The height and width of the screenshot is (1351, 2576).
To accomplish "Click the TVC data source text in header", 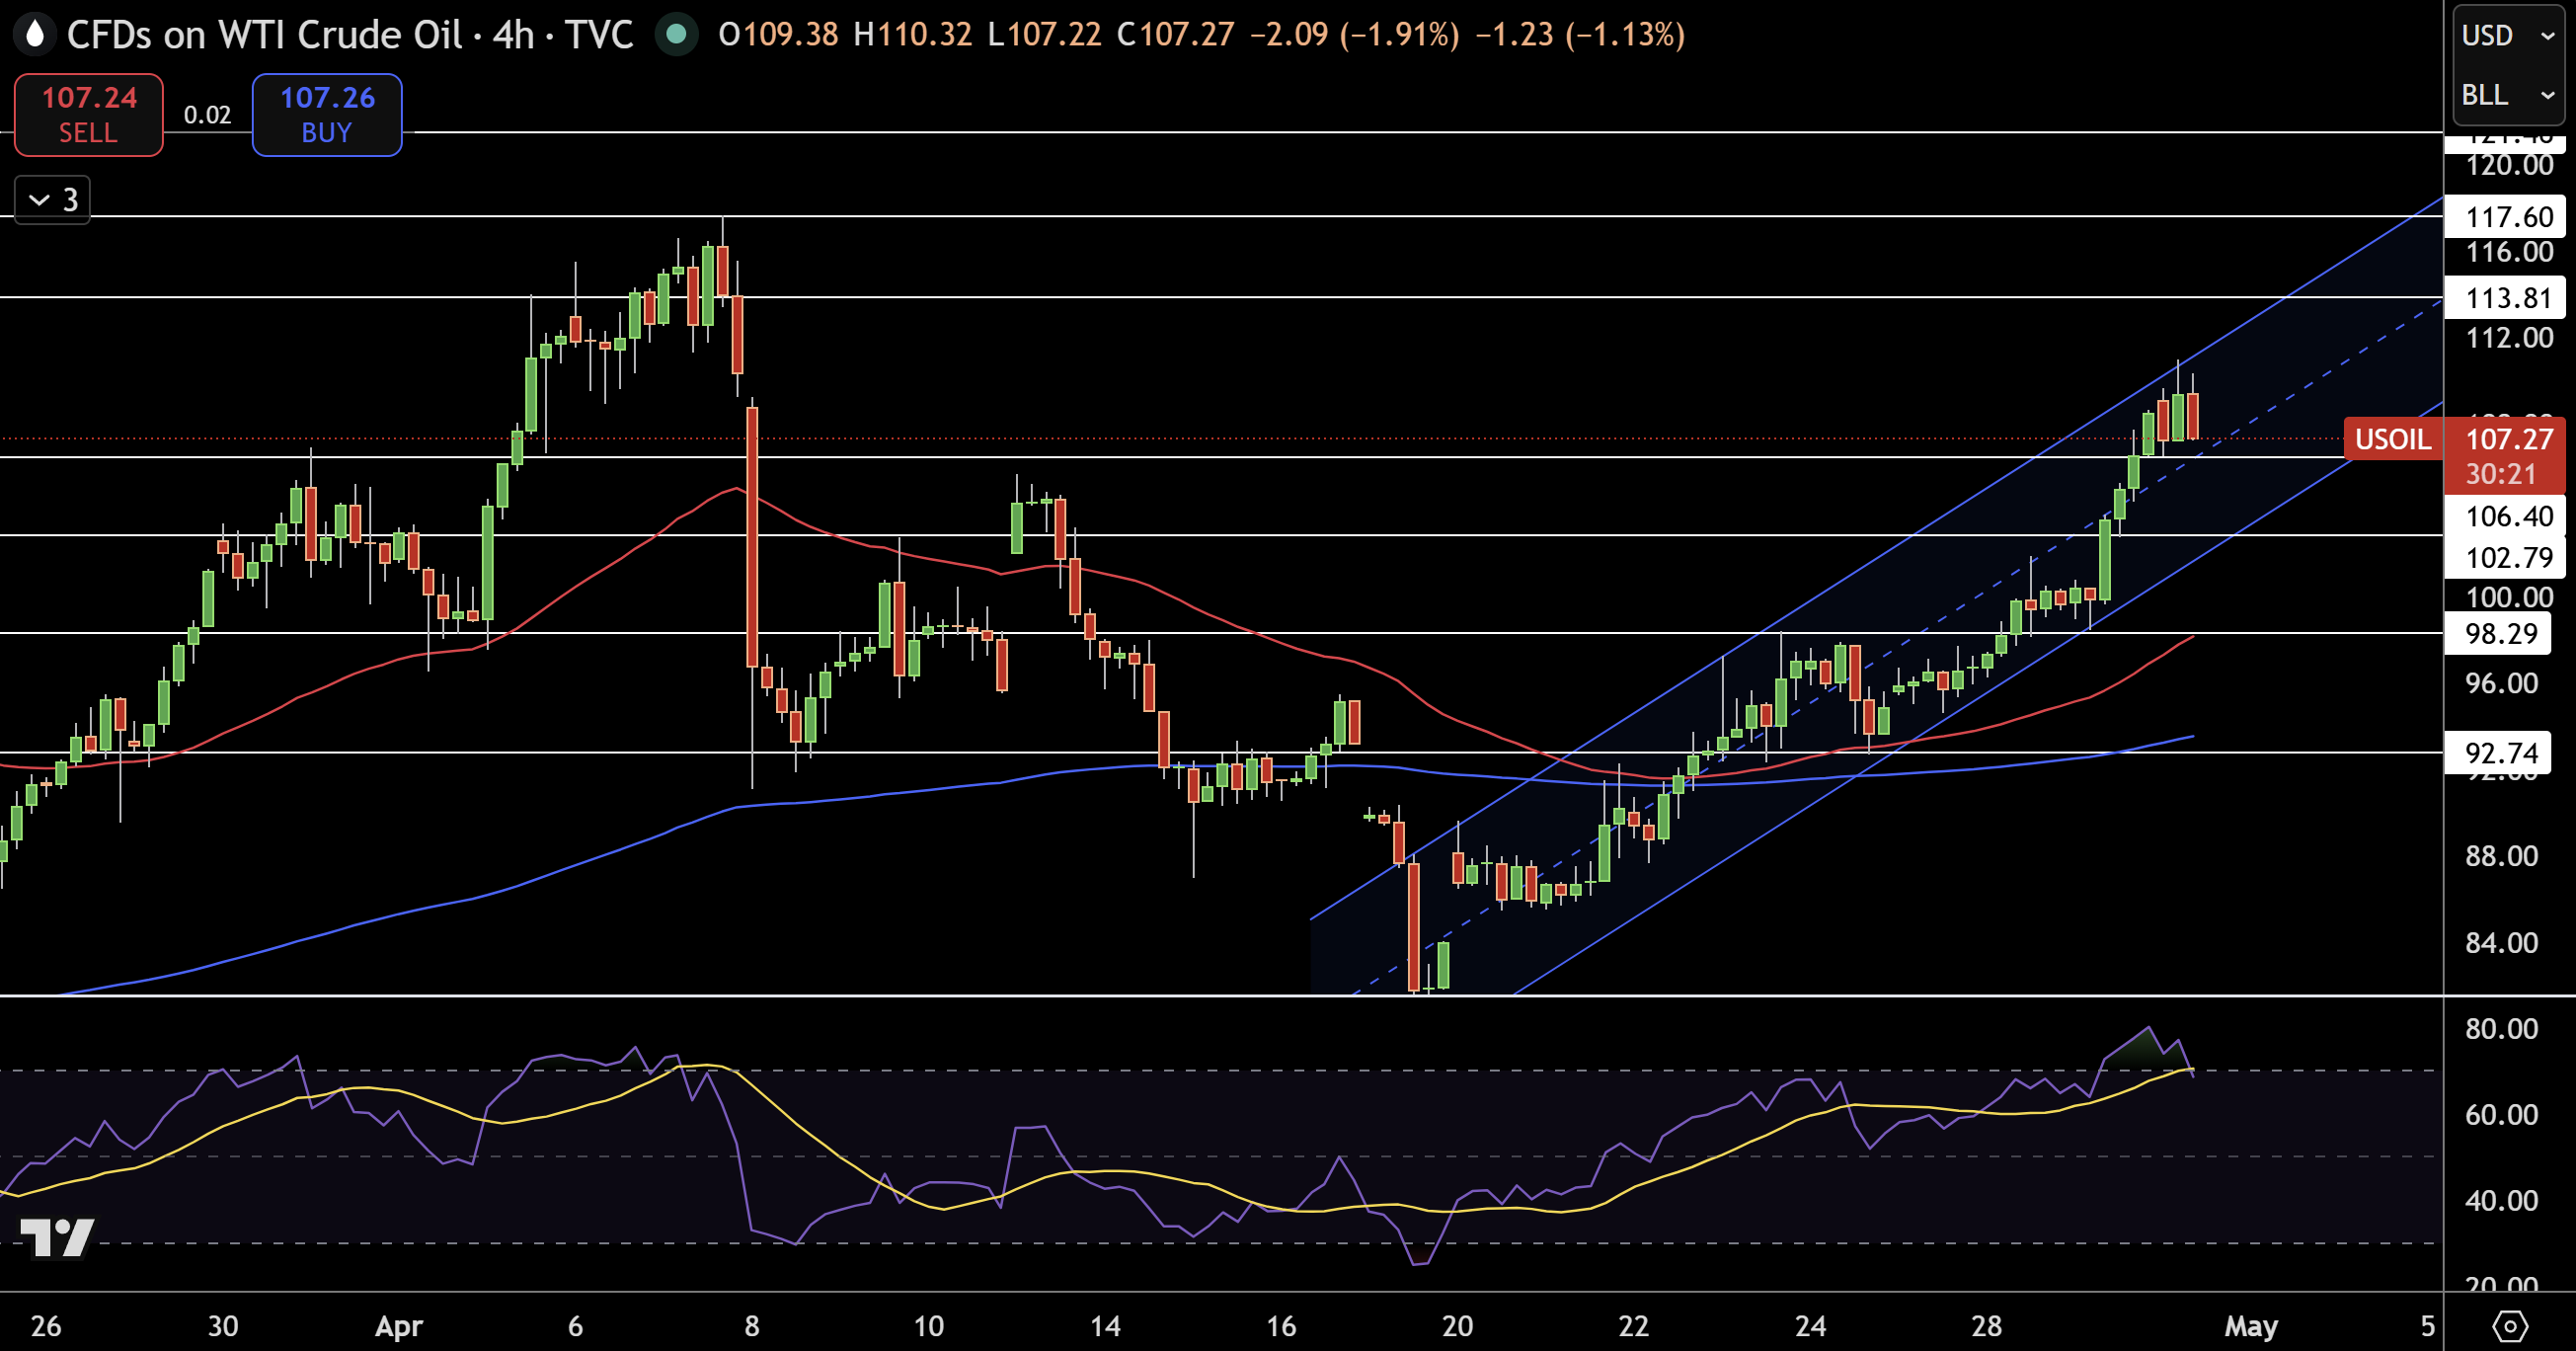I will (599, 35).
